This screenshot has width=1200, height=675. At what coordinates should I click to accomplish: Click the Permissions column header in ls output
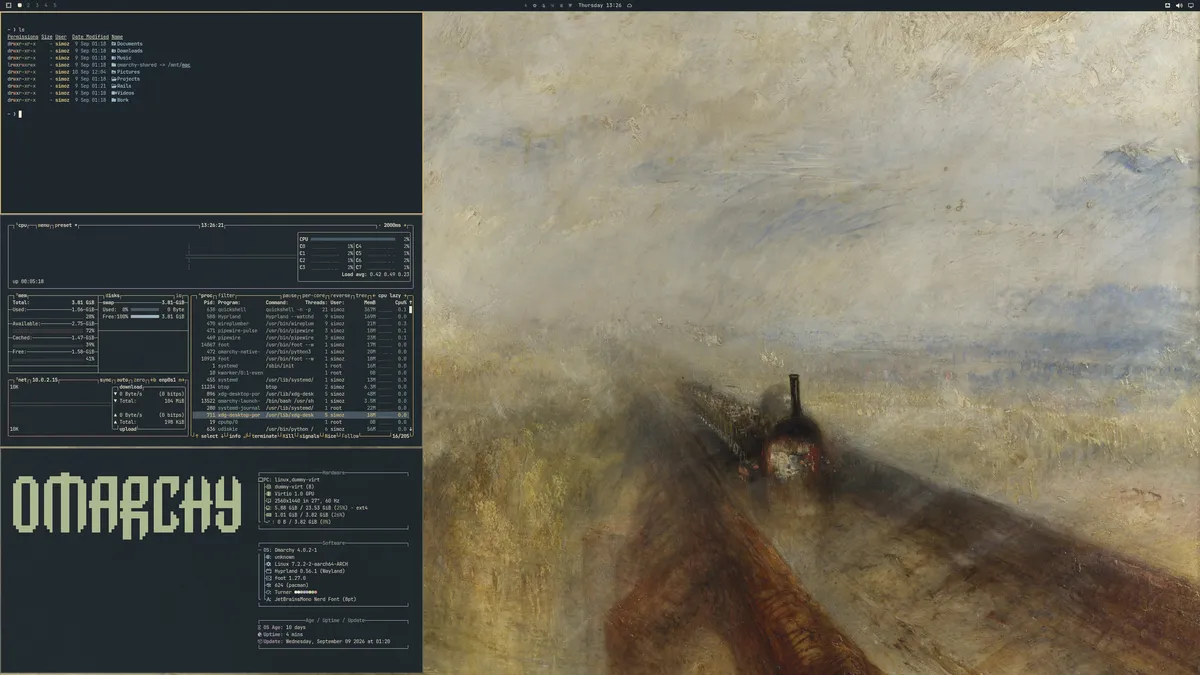[23, 37]
